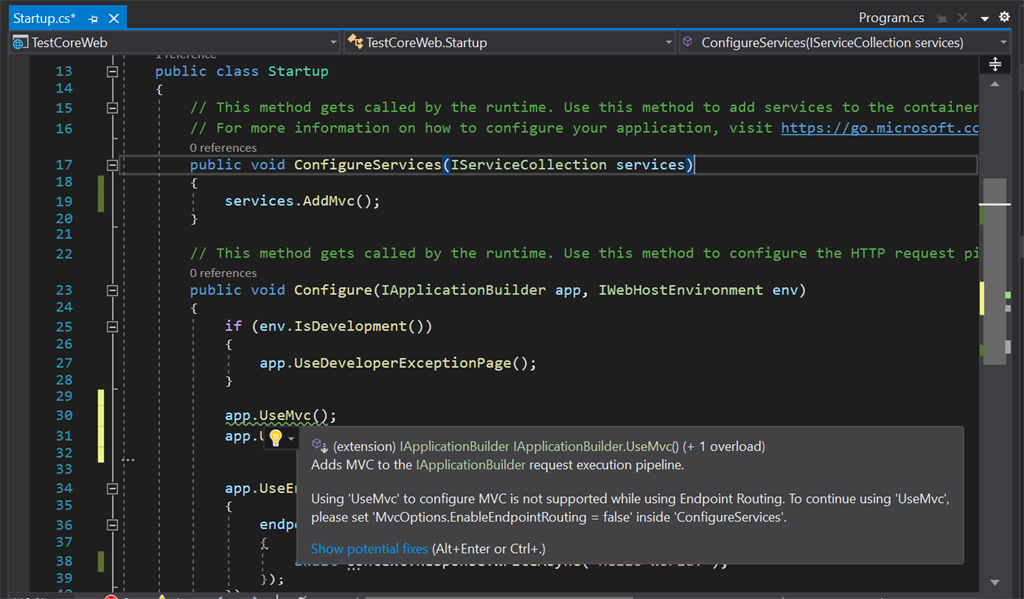The height and width of the screenshot is (599, 1024).
Task: Click the split editor window icon
Action: tap(995, 64)
